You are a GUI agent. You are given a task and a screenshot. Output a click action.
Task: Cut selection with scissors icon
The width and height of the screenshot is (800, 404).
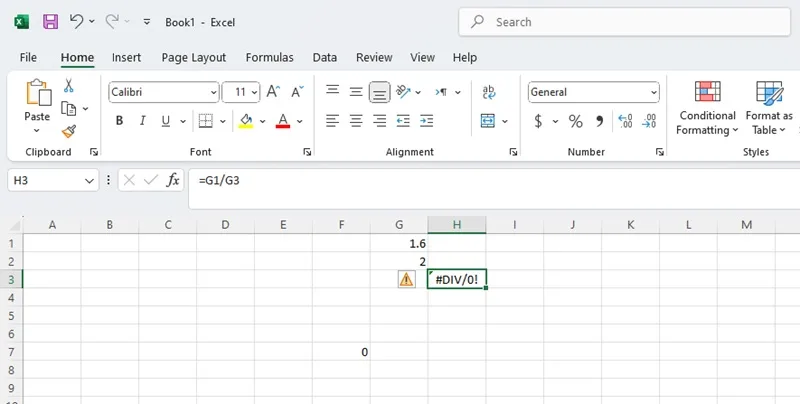[69, 86]
